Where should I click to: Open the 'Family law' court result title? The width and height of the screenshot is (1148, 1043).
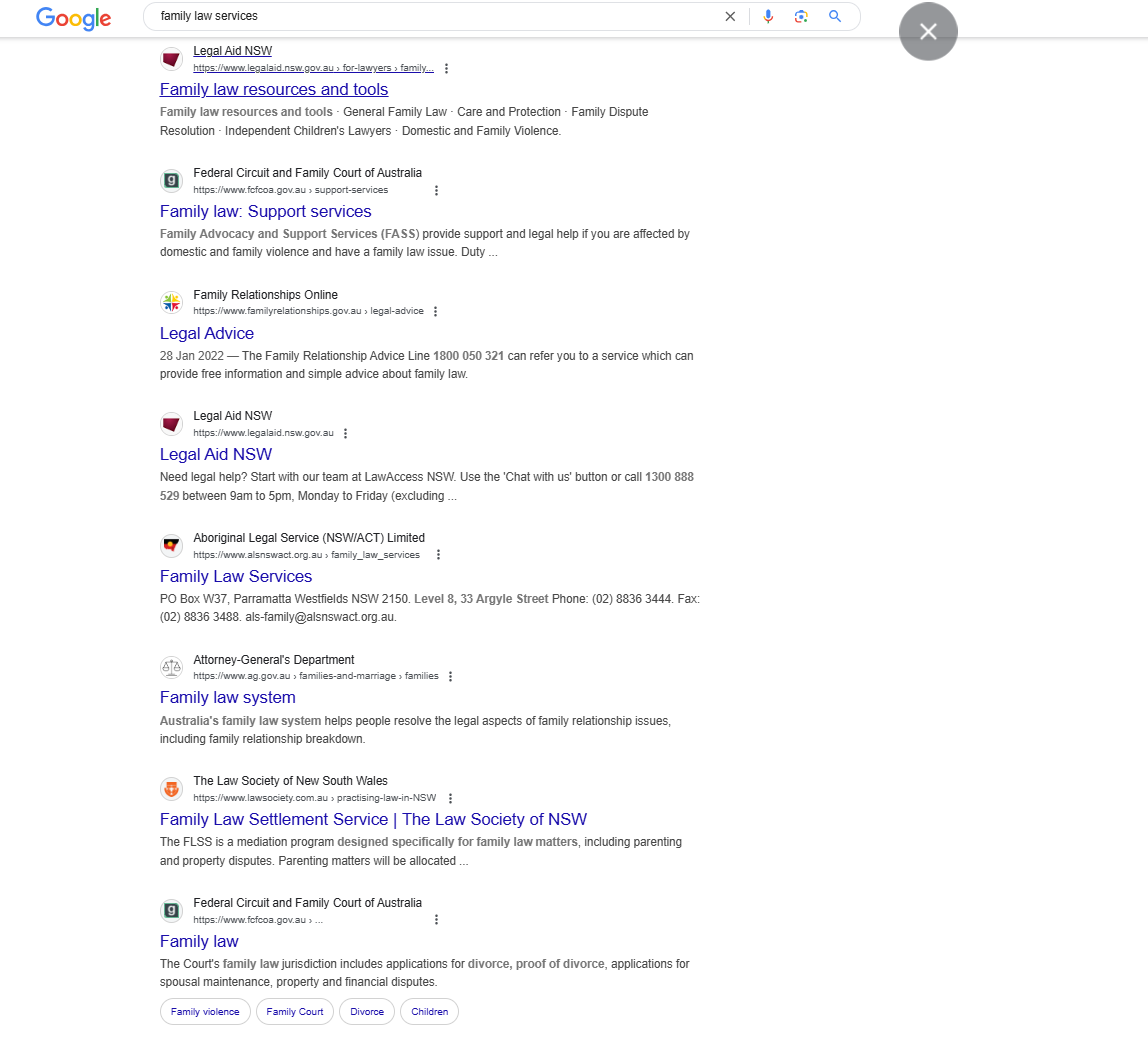(199, 941)
